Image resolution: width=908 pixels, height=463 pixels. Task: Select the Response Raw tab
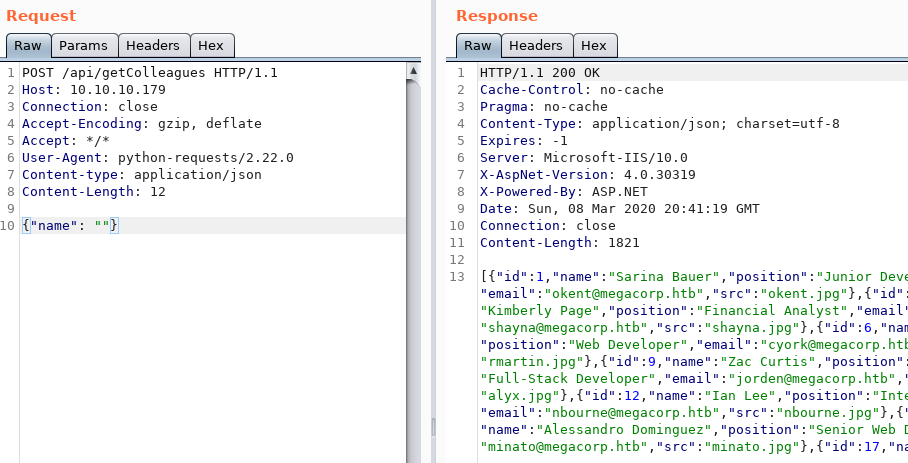(x=477, y=45)
